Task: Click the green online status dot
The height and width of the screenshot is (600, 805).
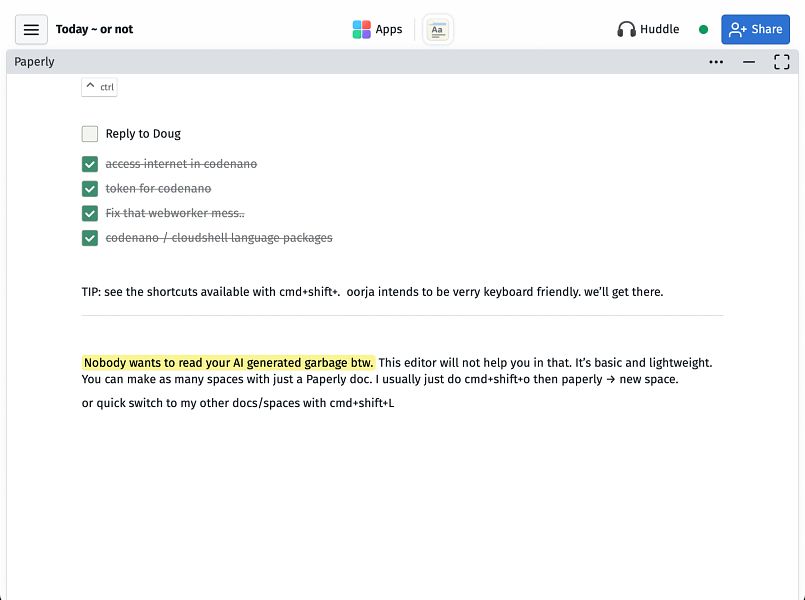Action: pyautogui.click(x=703, y=29)
